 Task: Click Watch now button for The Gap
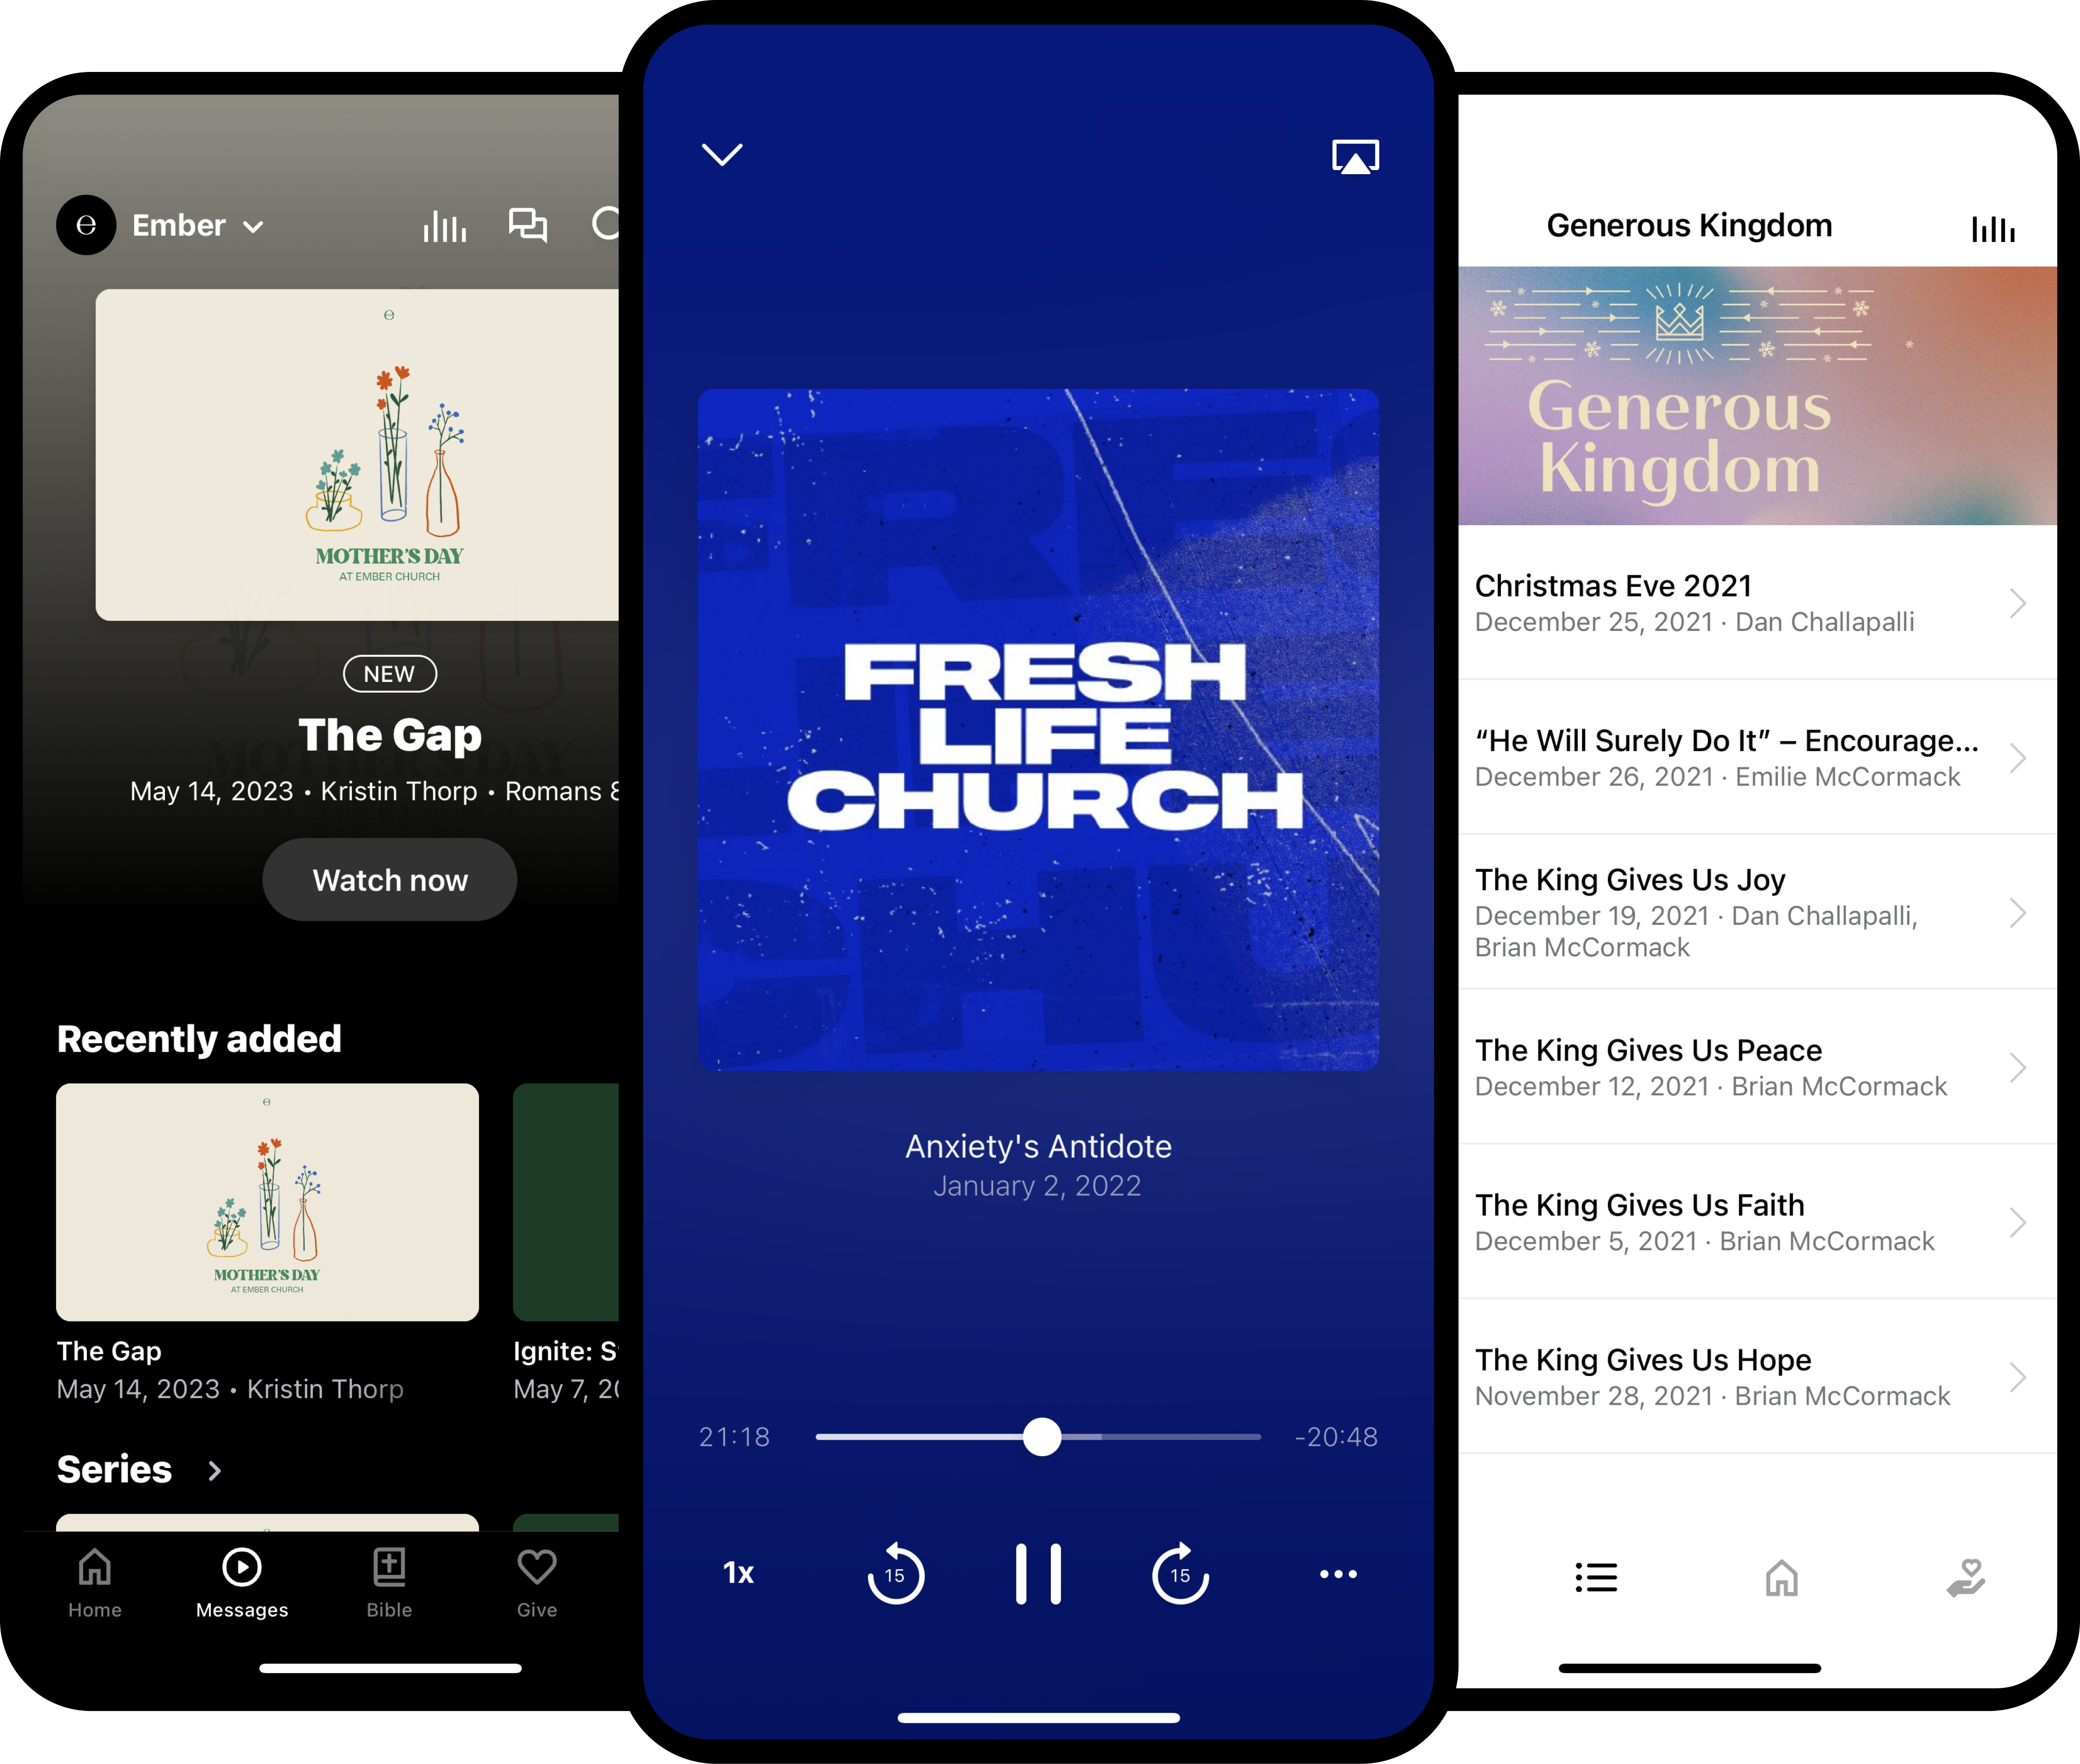[388, 879]
